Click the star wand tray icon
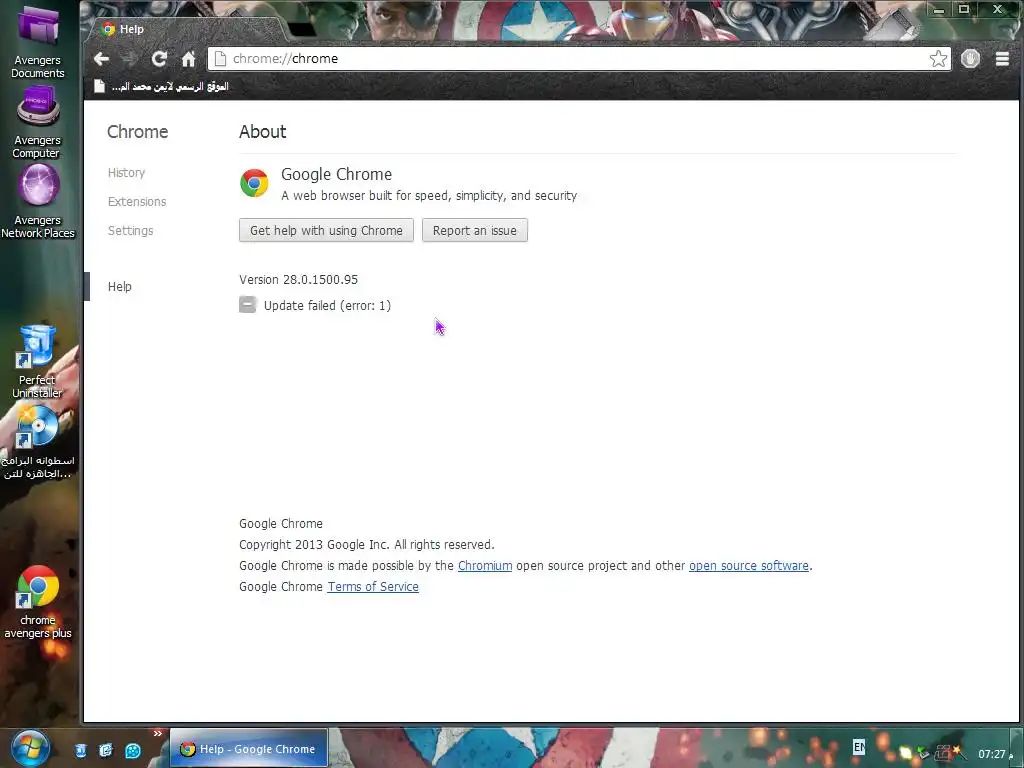The image size is (1024, 768). click(958, 752)
